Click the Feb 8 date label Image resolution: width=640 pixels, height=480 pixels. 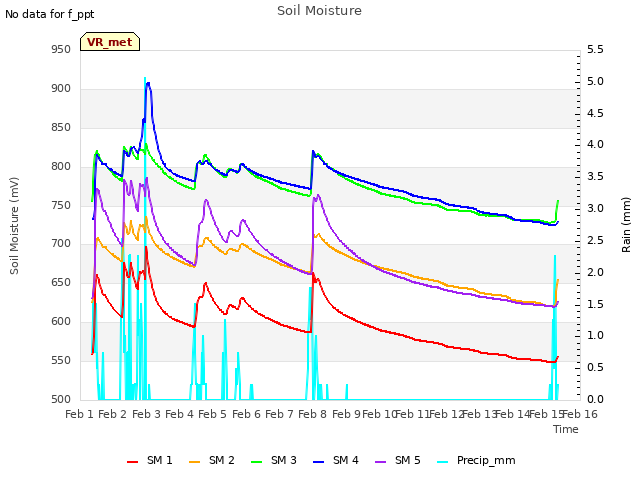312,414
